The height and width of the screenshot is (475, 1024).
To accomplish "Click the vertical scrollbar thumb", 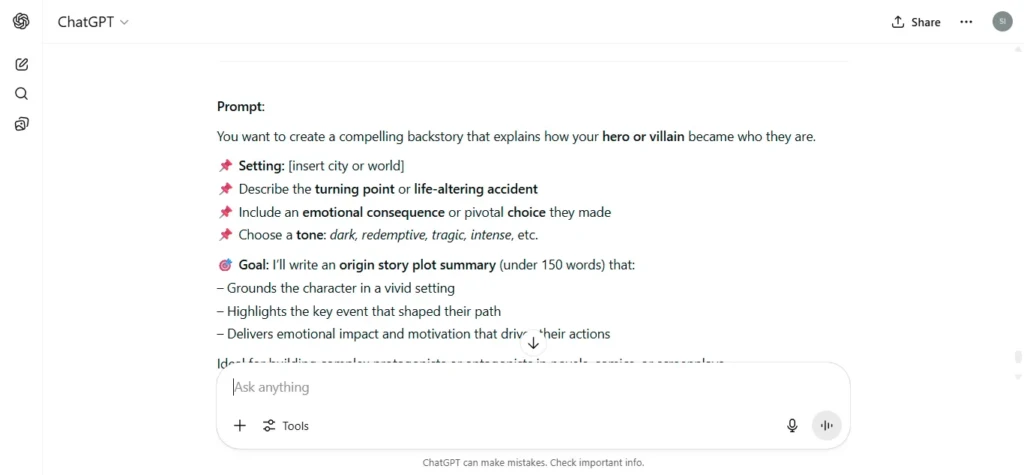I will 1017,357.
